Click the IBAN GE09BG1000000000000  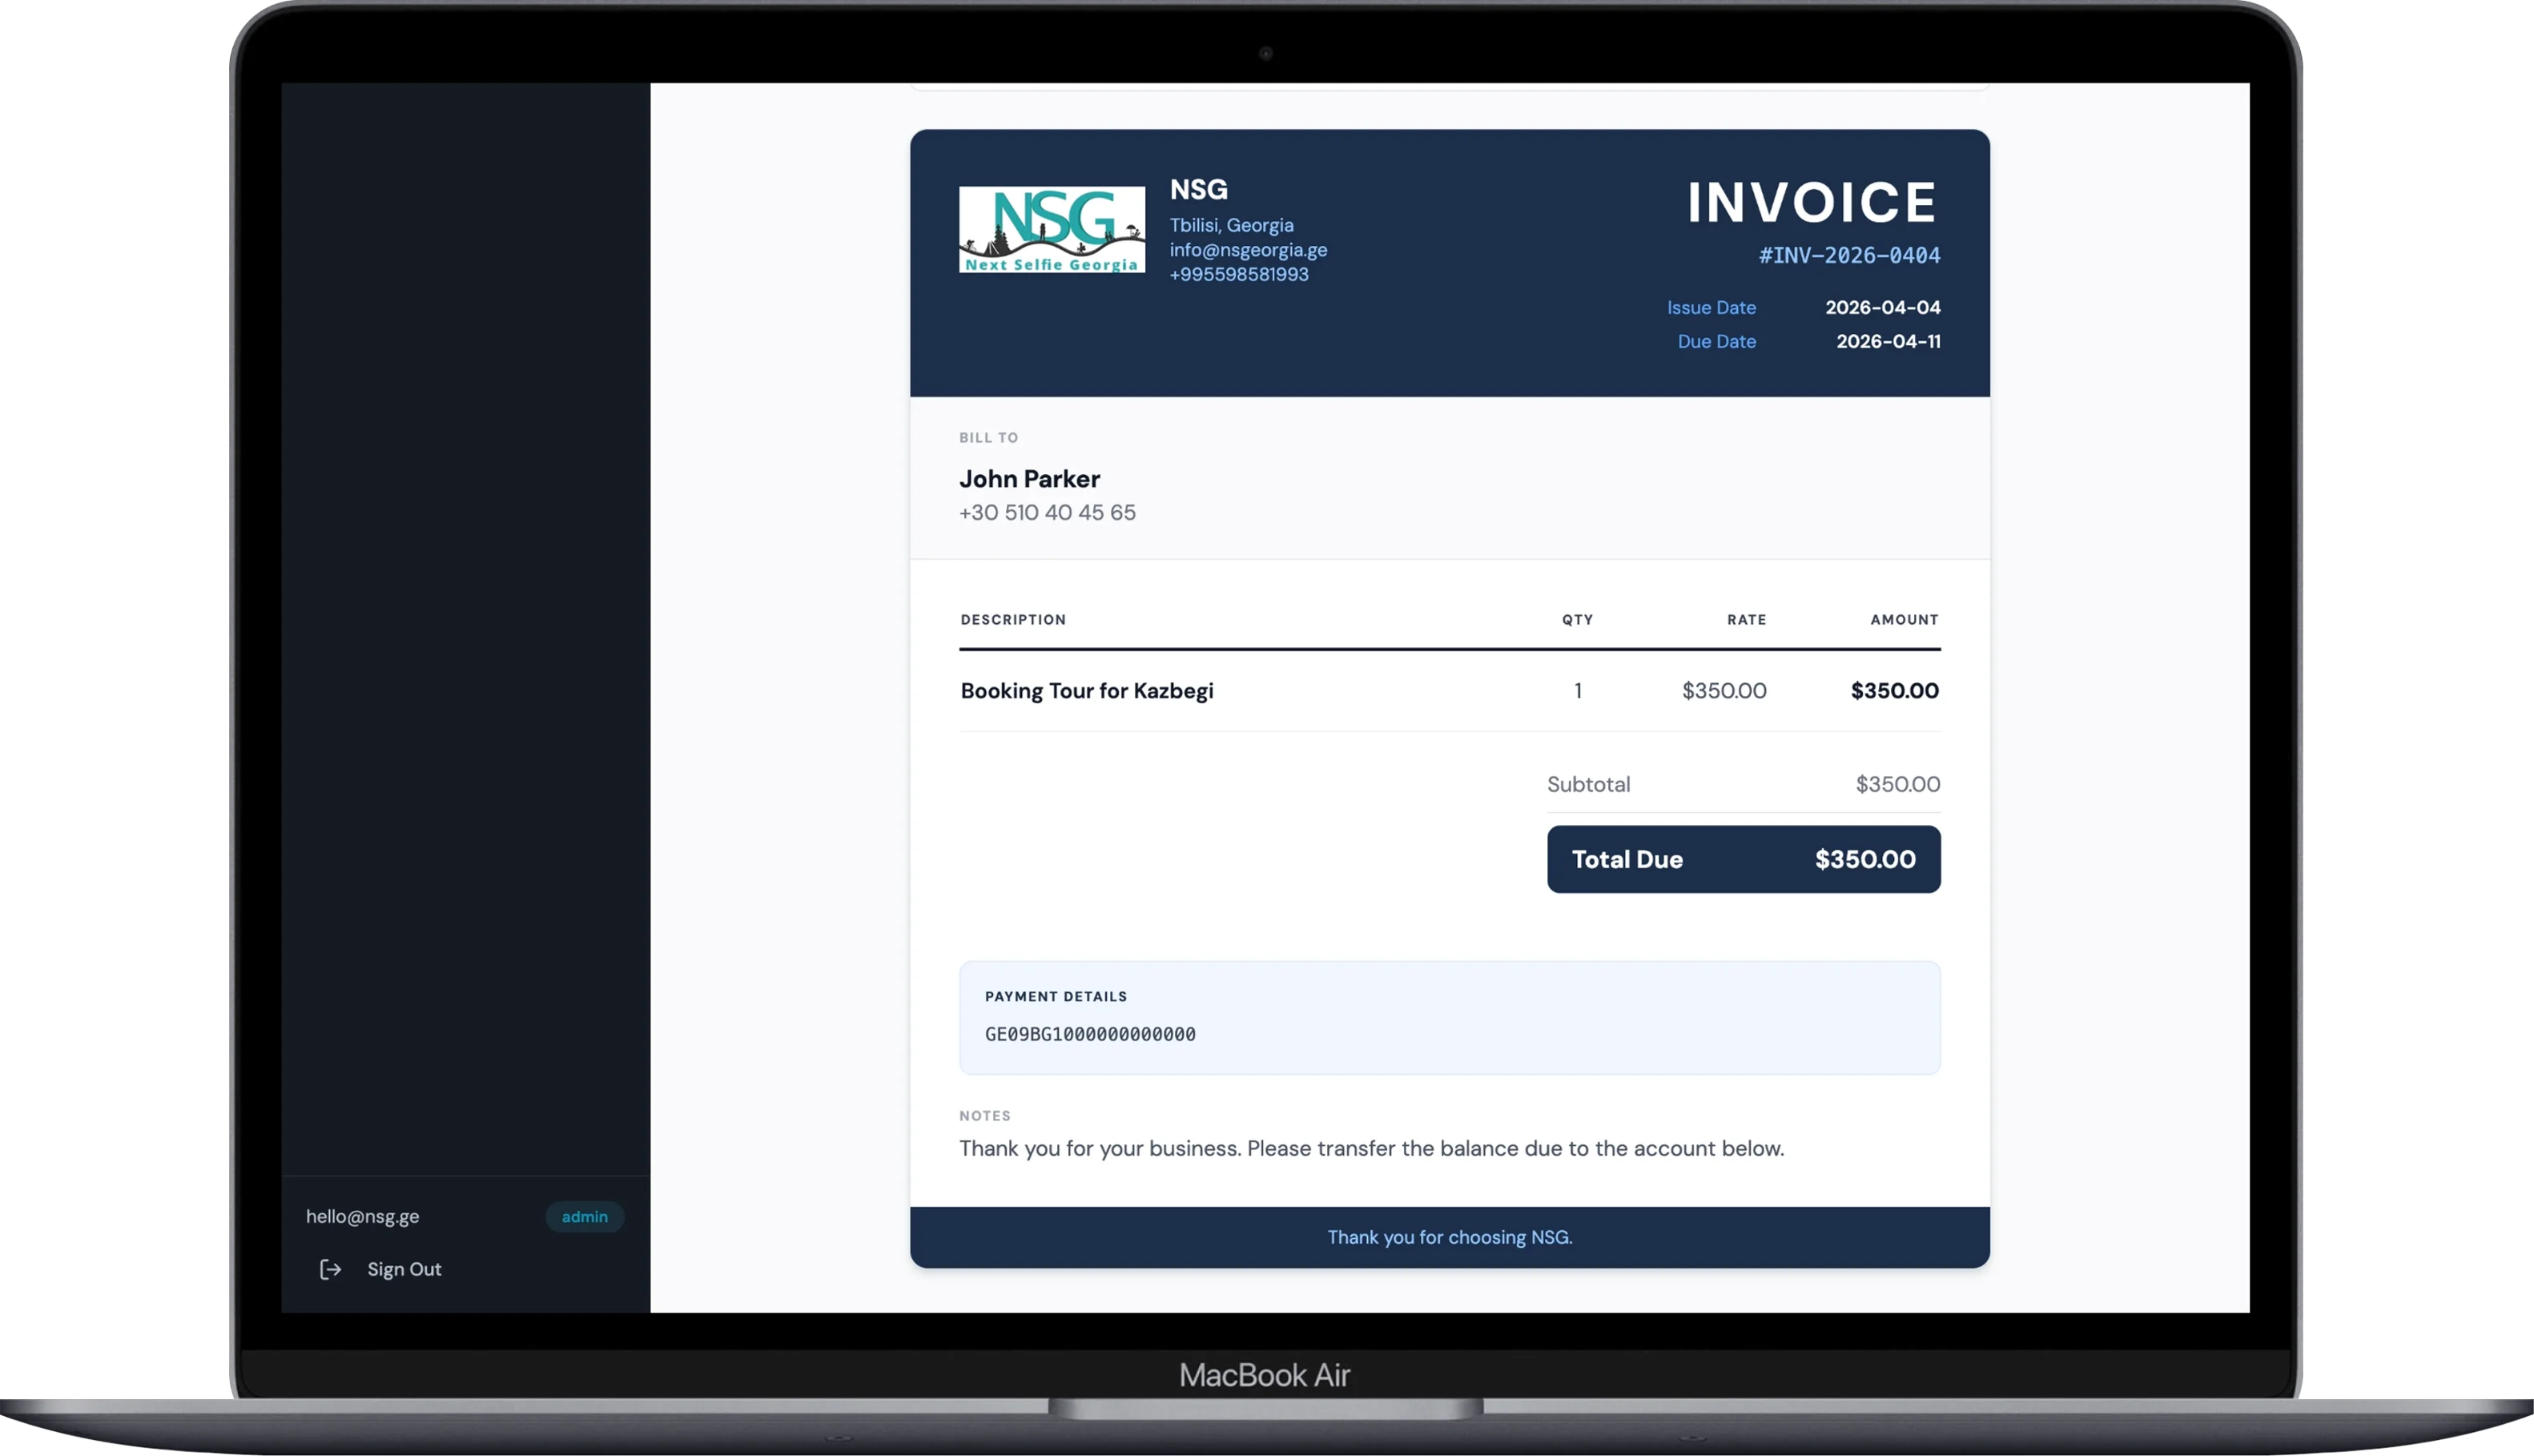pyautogui.click(x=1090, y=1035)
